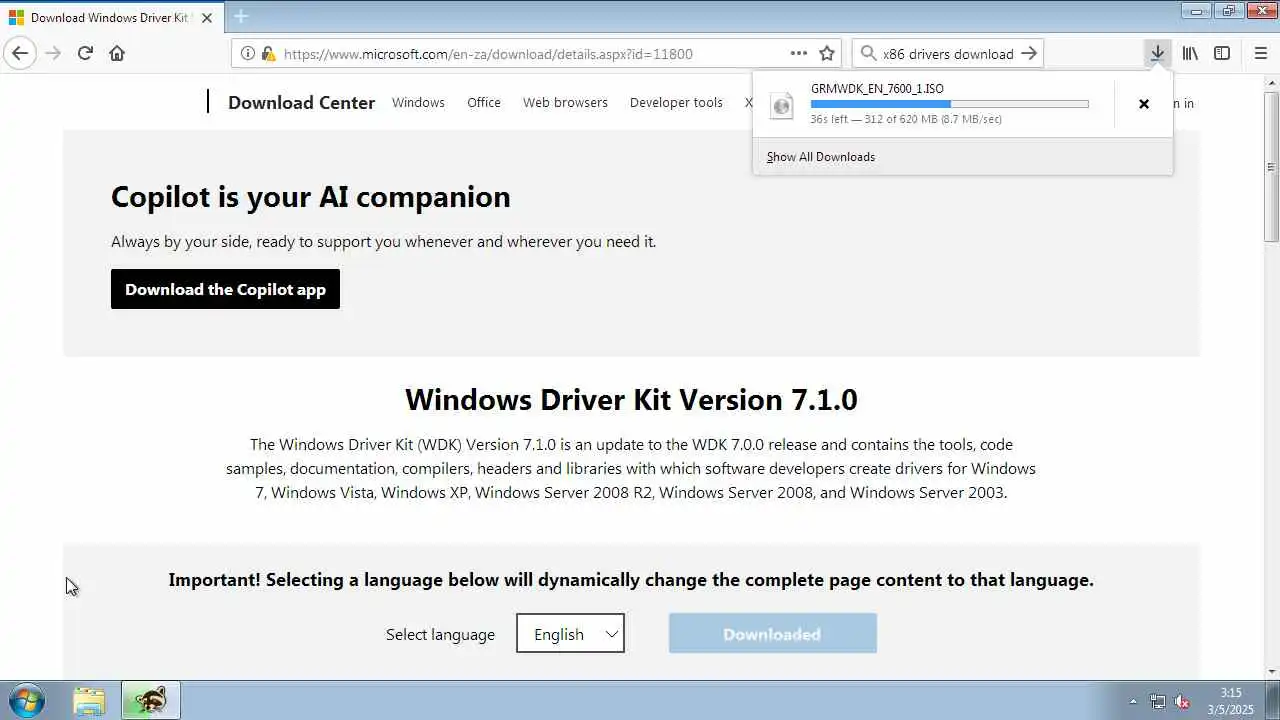1280x720 pixels.
Task: Click the Downloaded button
Action: (x=772, y=634)
